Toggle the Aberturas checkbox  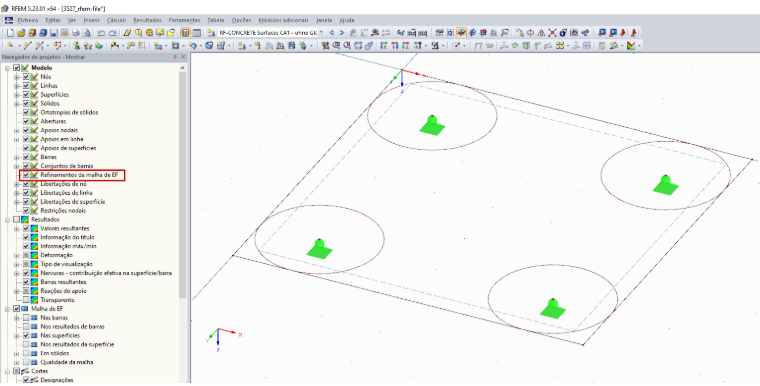[x=26, y=121]
